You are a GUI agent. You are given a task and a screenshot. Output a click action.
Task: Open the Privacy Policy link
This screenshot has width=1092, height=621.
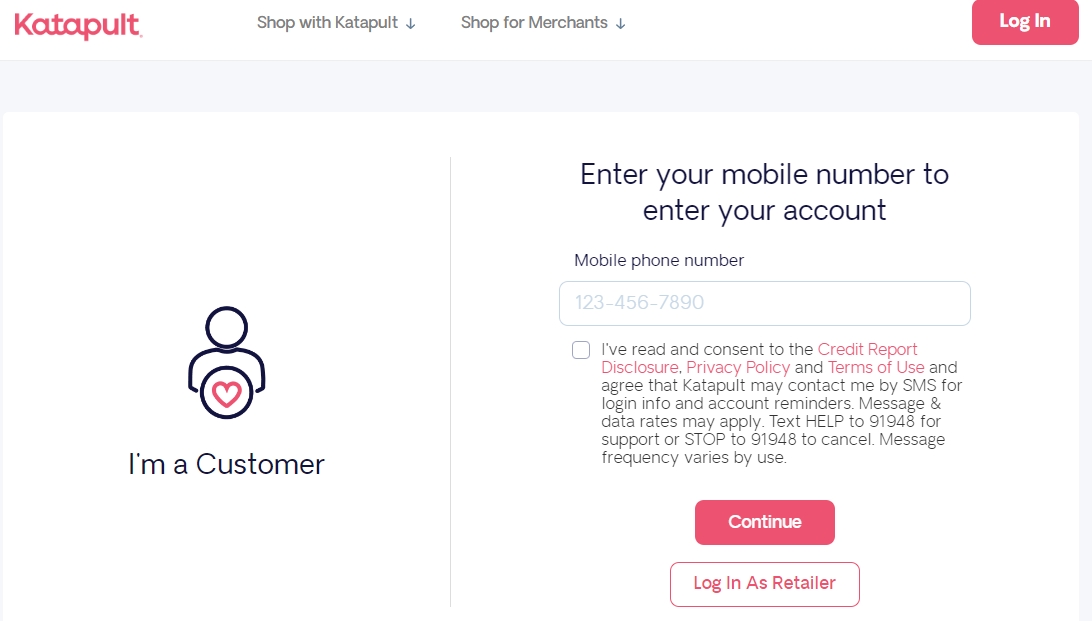pos(738,368)
